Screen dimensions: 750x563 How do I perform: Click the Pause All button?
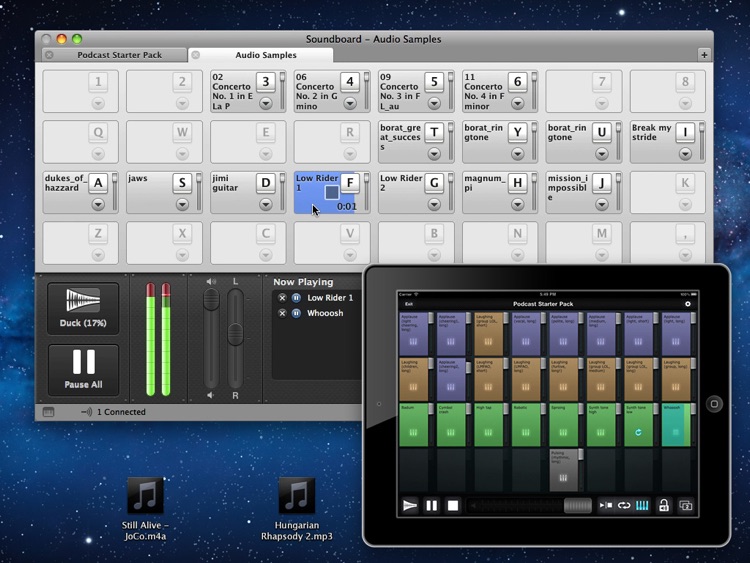coord(83,370)
